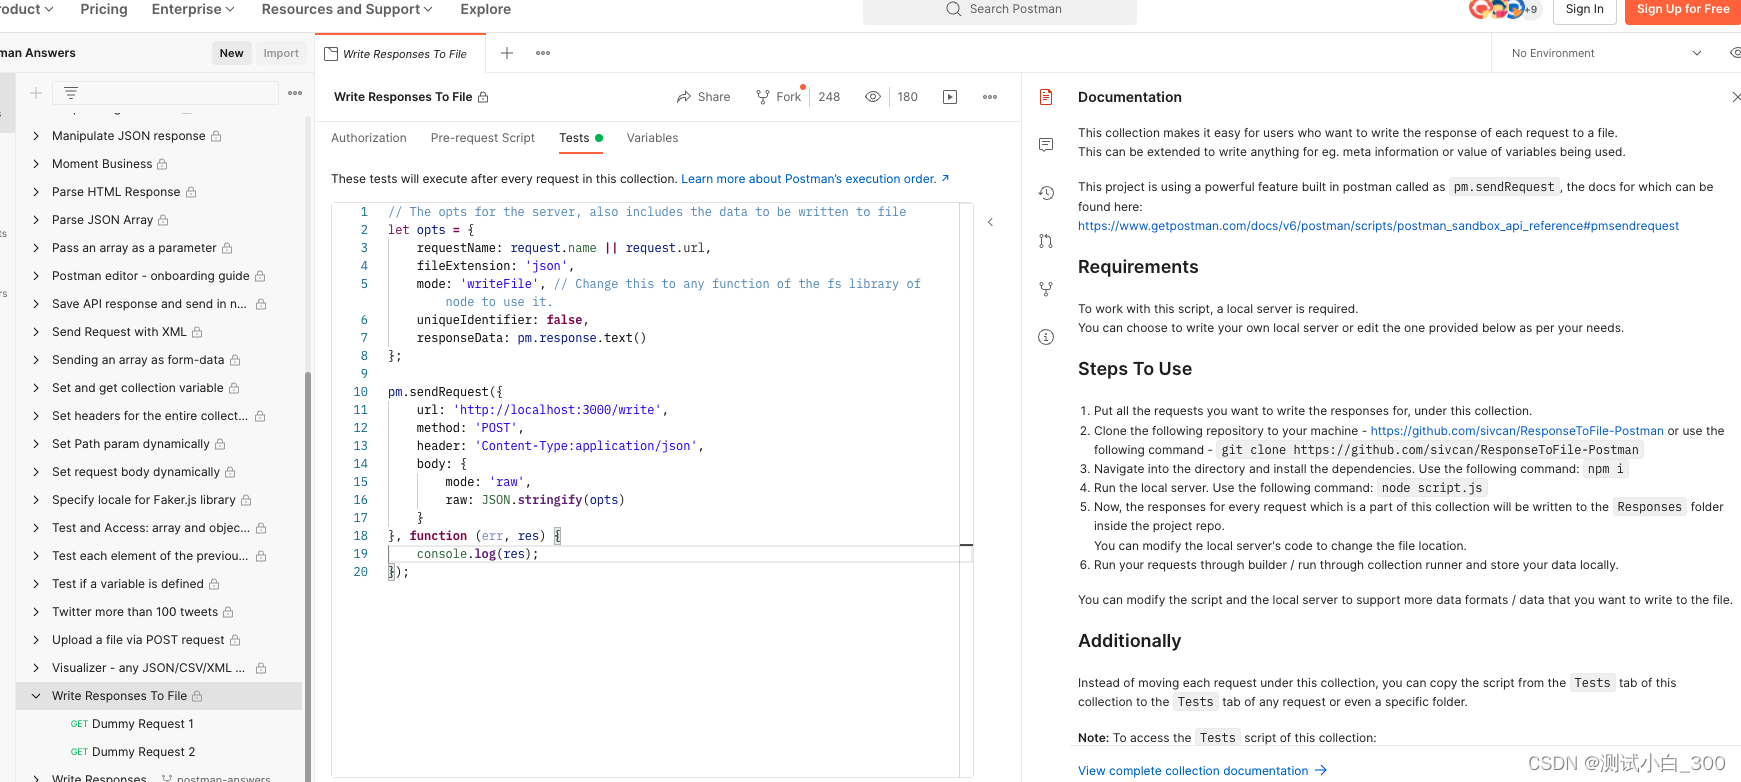Expand Resources and Support menu

347,9
